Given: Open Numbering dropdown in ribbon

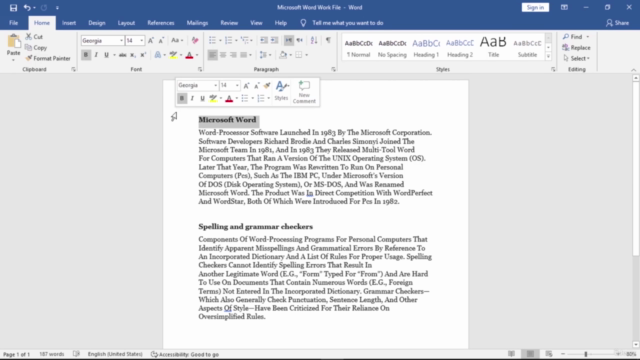Looking at the screenshot, I should [236, 40].
